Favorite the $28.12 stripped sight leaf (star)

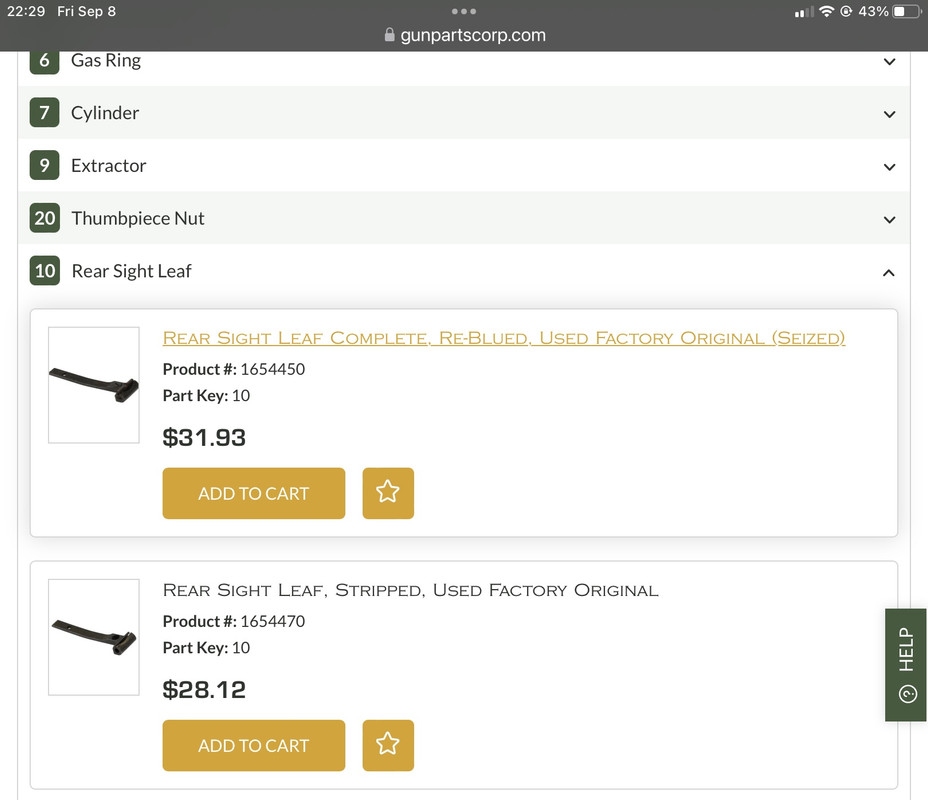(x=388, y=745)
